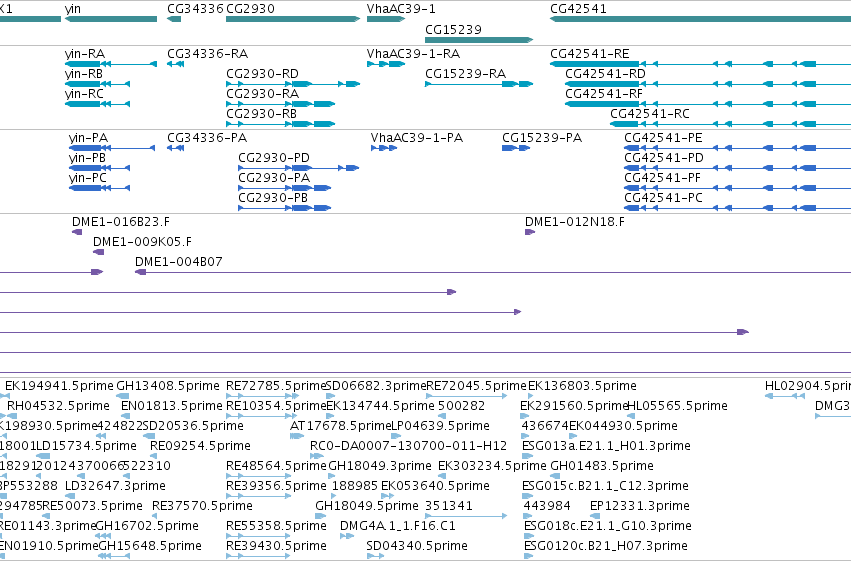Image resolution: width=851 pixels, height=561 pixels.
Task: Open EST EK303234.5prime
Action: click(x=492, y=467)
